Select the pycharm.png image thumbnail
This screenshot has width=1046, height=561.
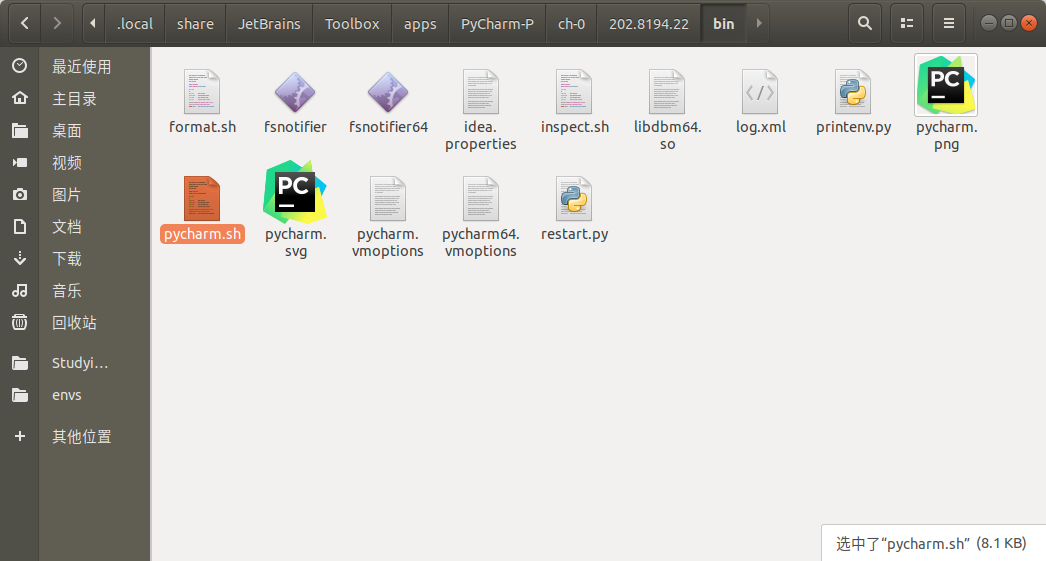946,85
